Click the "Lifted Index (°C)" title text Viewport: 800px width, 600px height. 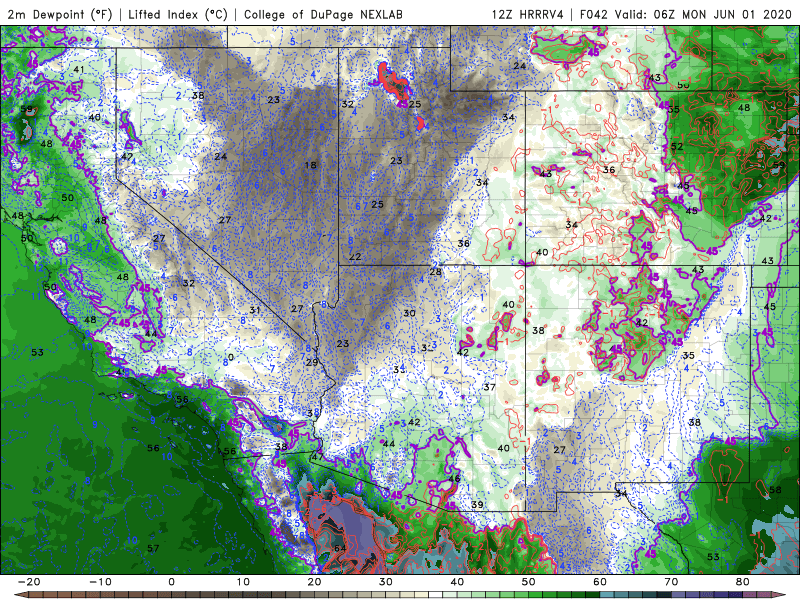tap(178, 14)
